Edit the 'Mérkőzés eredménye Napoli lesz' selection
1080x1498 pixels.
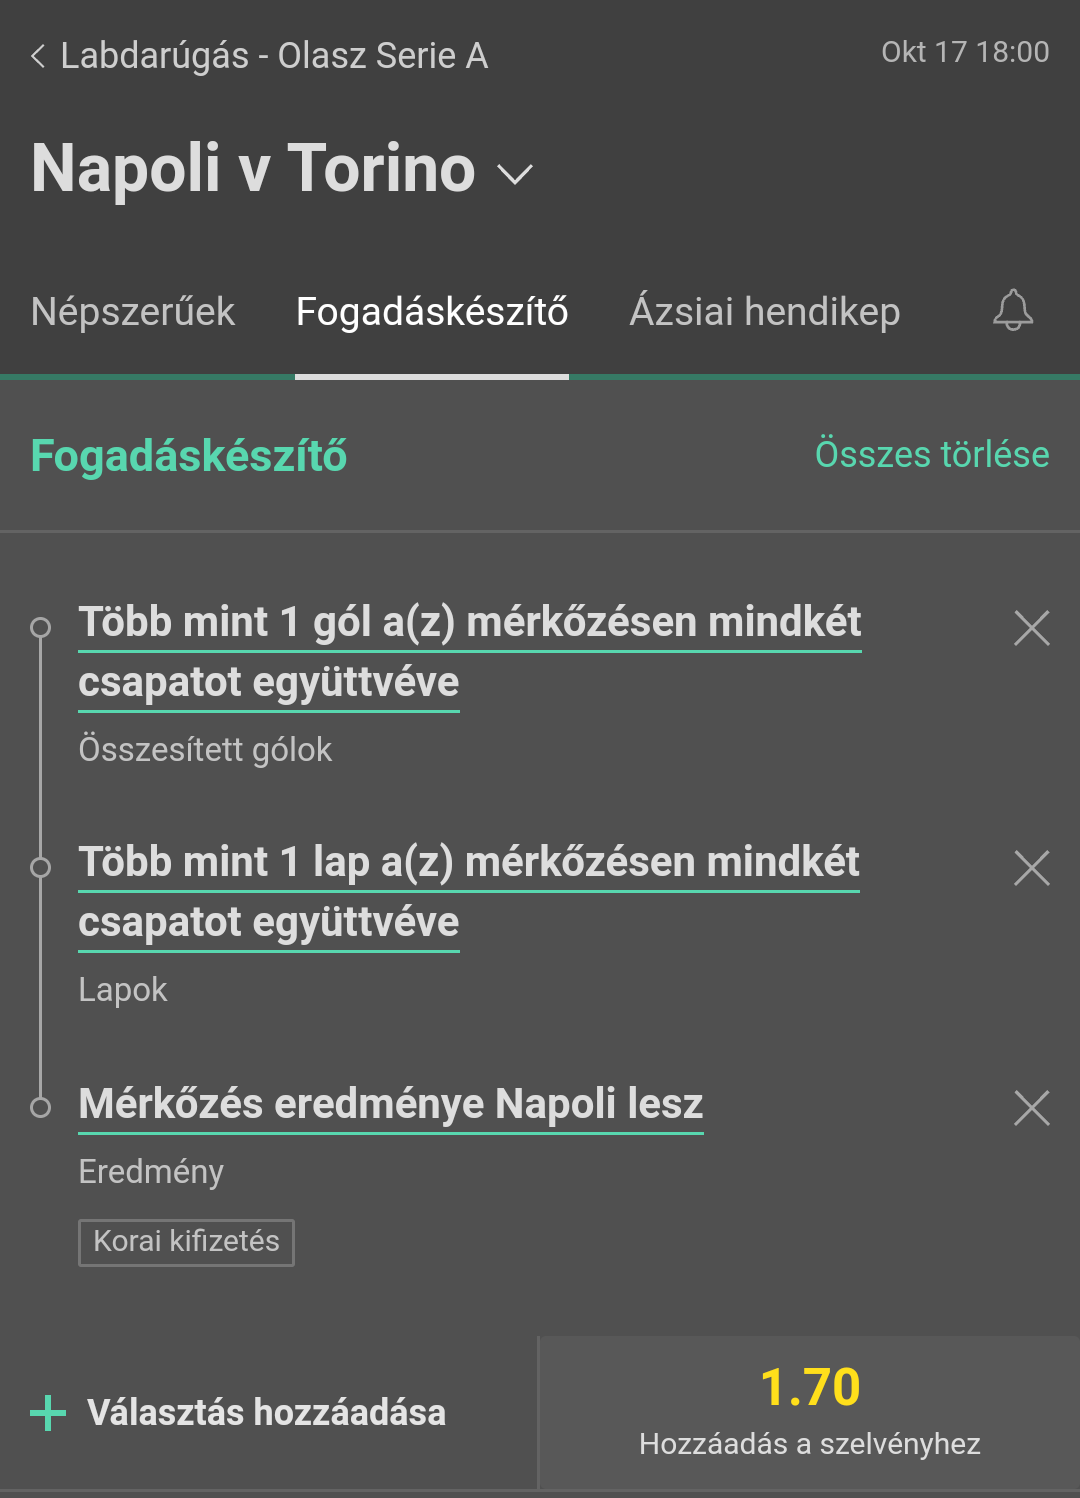click(x=391, y=1104)
